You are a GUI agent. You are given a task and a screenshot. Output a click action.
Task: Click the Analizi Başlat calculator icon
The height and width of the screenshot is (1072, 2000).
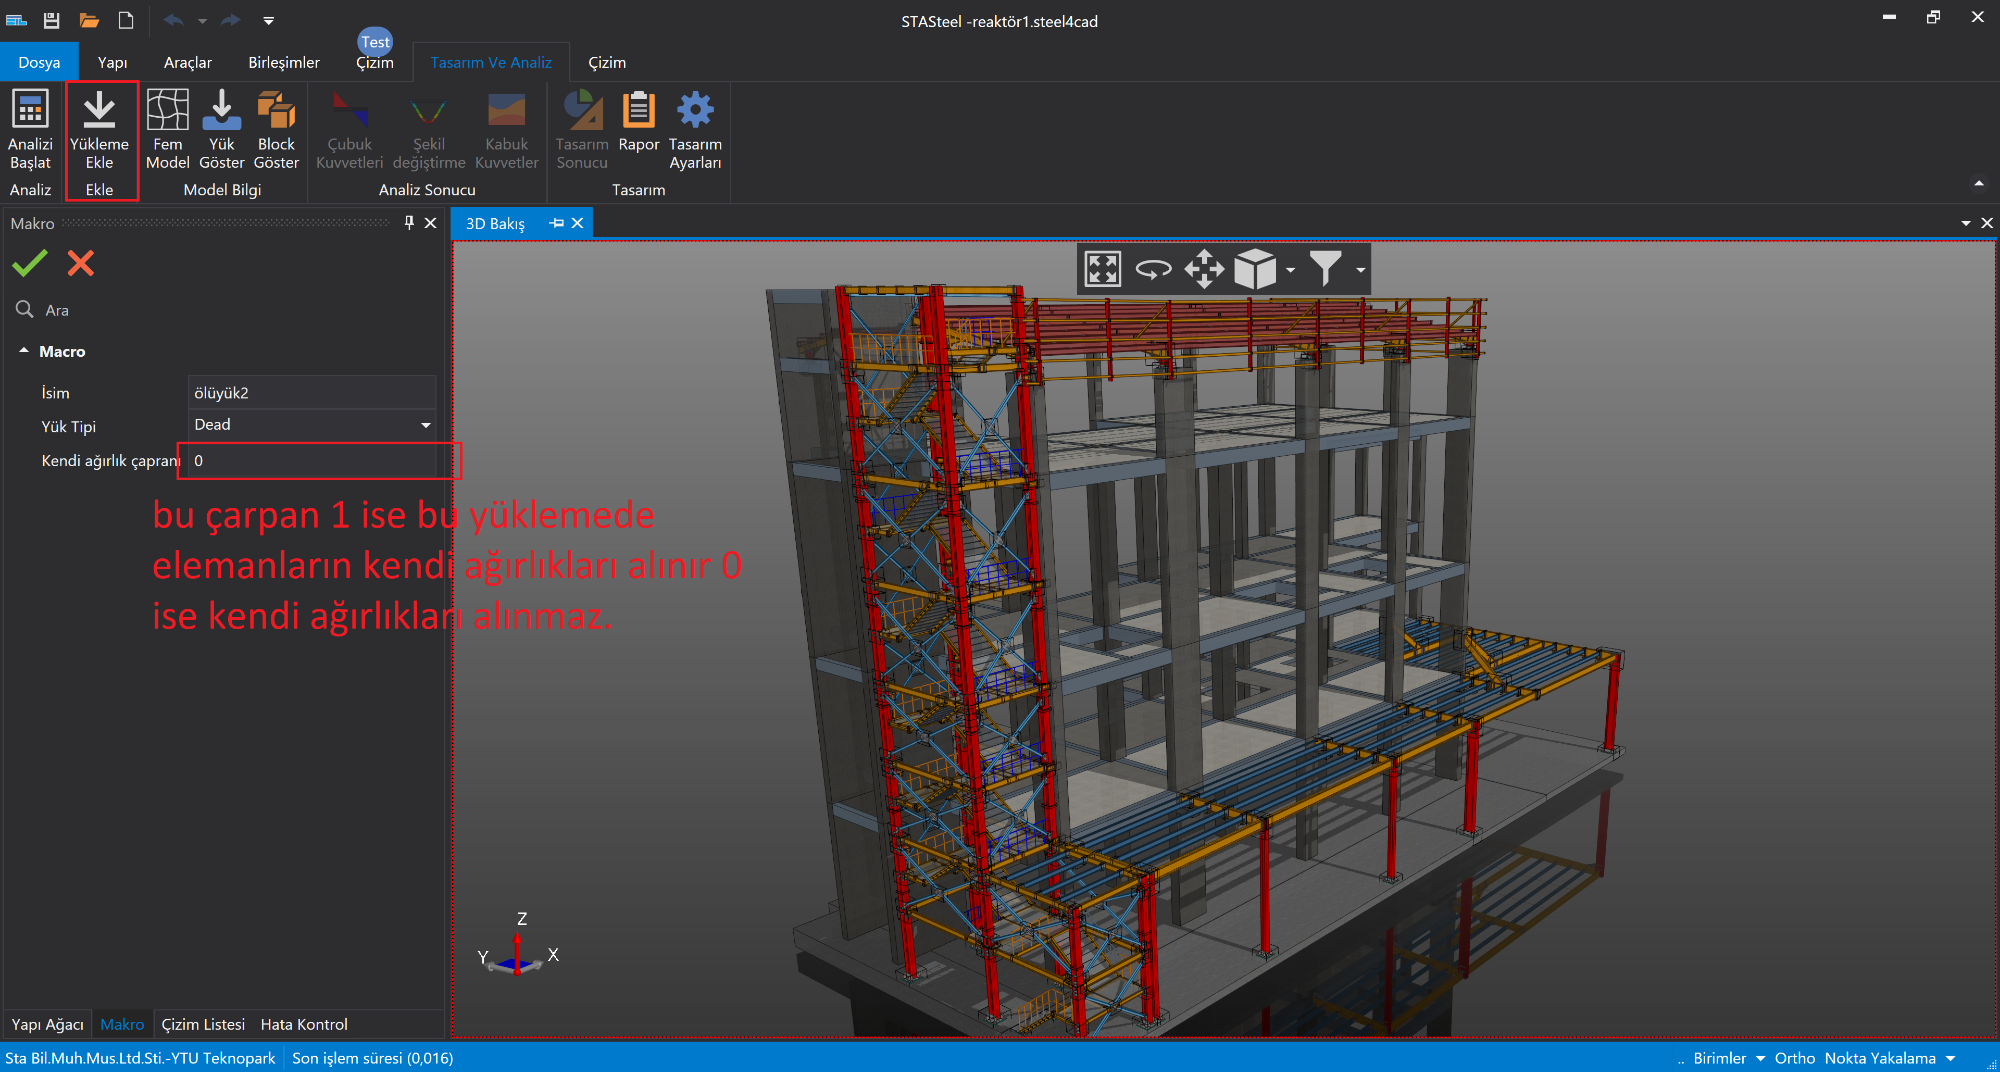30,111
